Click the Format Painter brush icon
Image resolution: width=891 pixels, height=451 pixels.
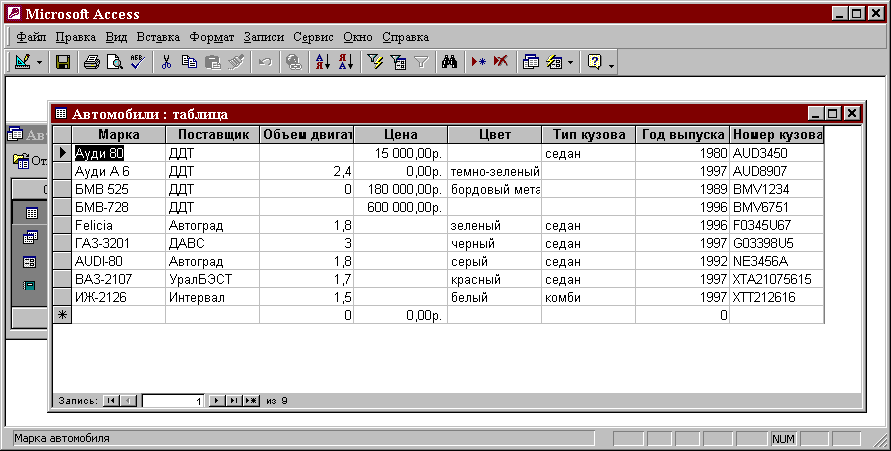point(236,61)
